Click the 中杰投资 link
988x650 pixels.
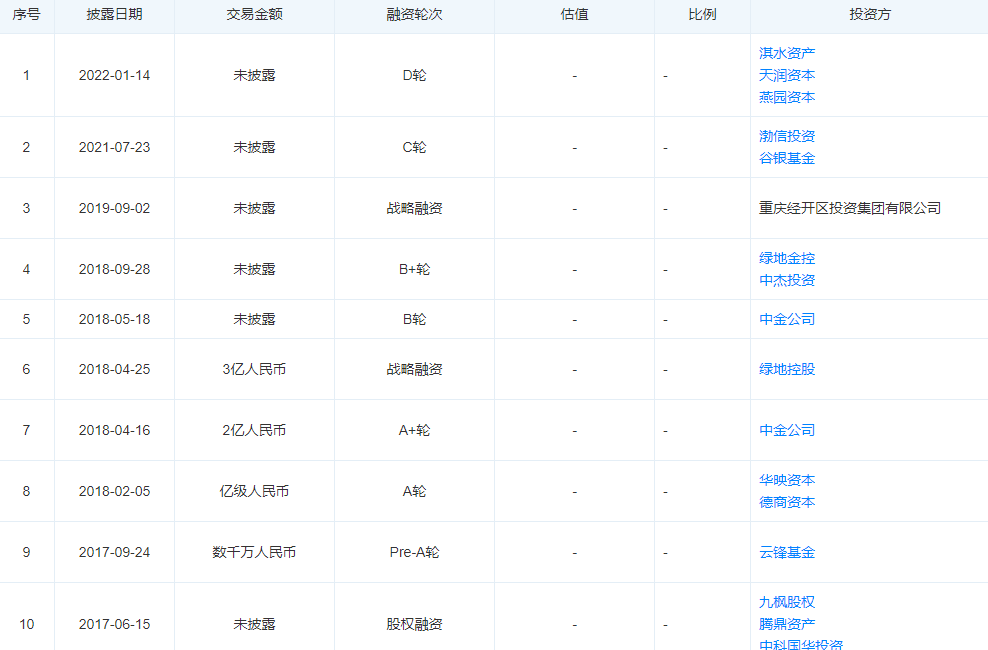pyautogui.click(x=786, y=280)
